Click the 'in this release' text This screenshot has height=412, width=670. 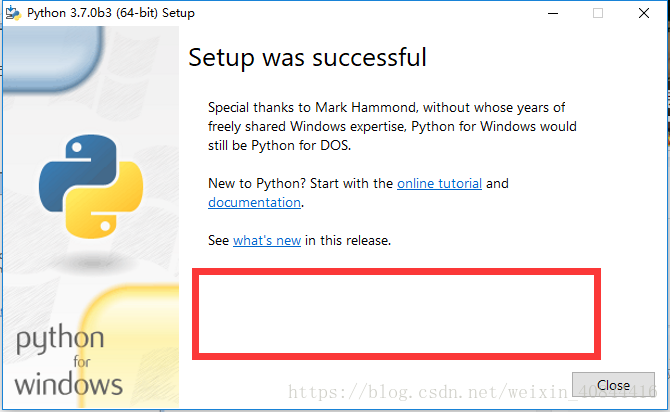tap(348, 241)
